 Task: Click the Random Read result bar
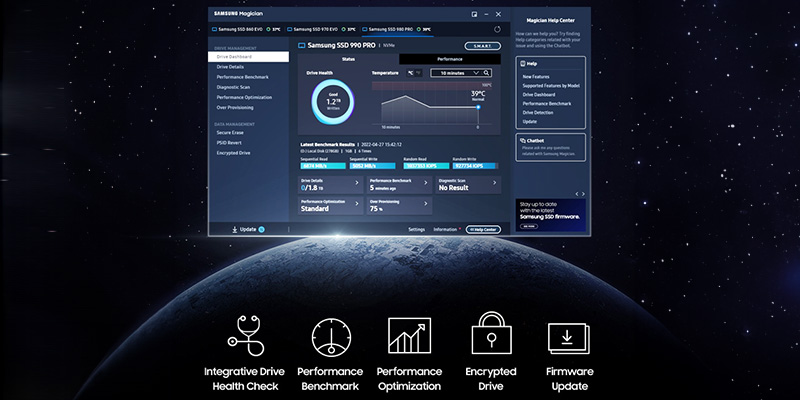427,166
